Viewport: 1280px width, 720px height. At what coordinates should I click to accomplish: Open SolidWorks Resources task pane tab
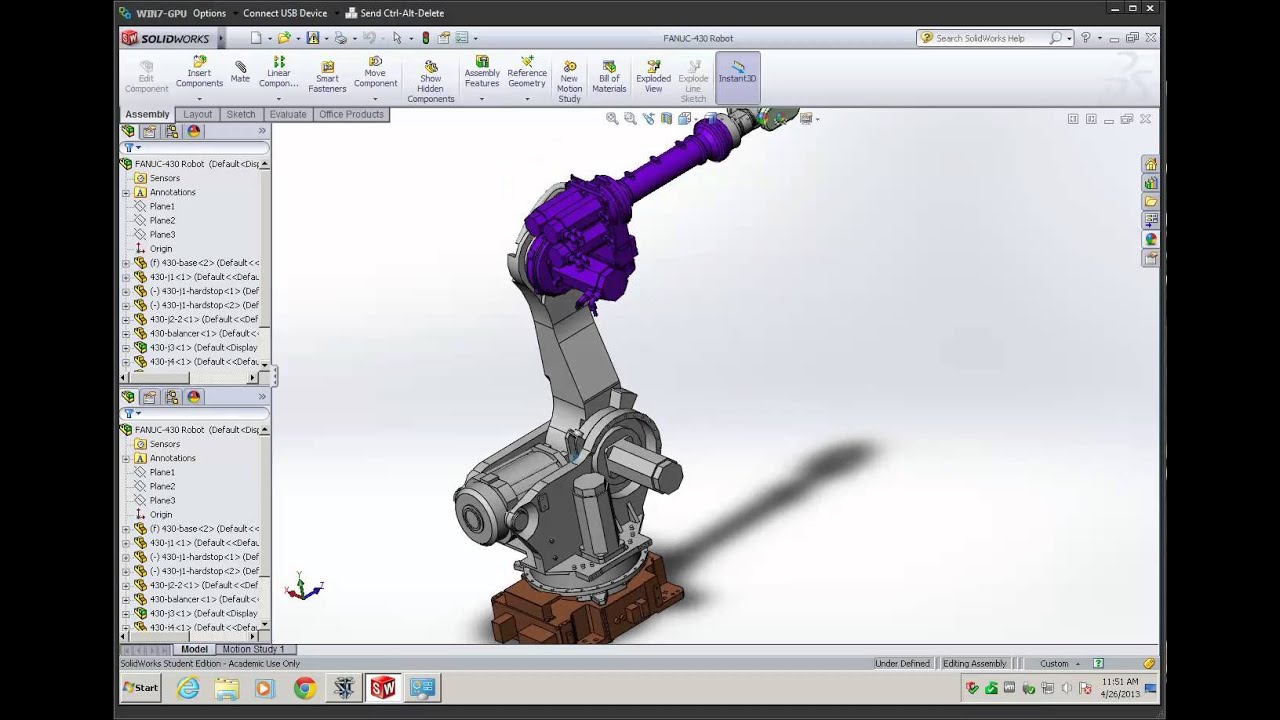(1151, 165)
